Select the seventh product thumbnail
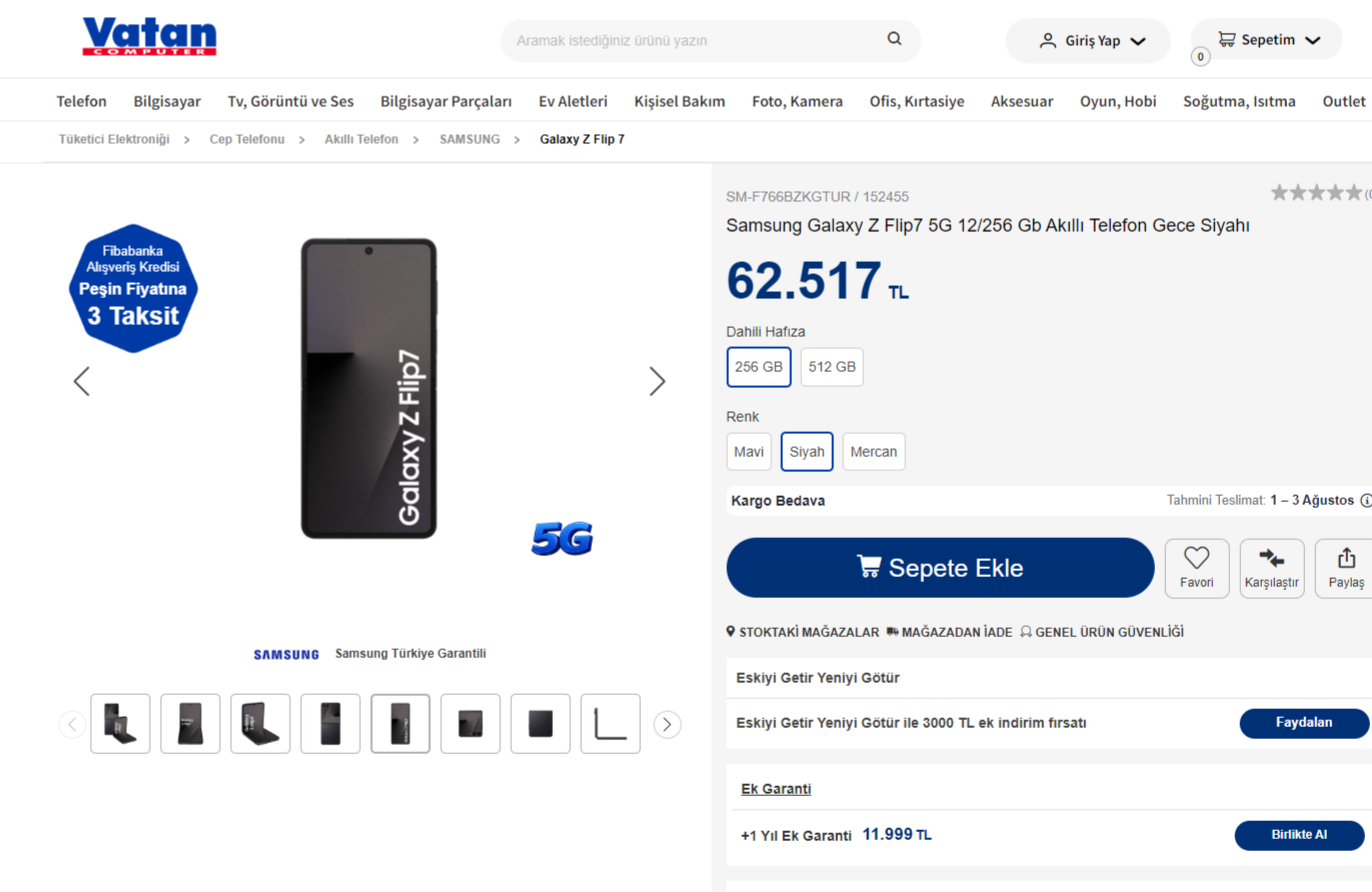1372x892 pixels. 540,724
